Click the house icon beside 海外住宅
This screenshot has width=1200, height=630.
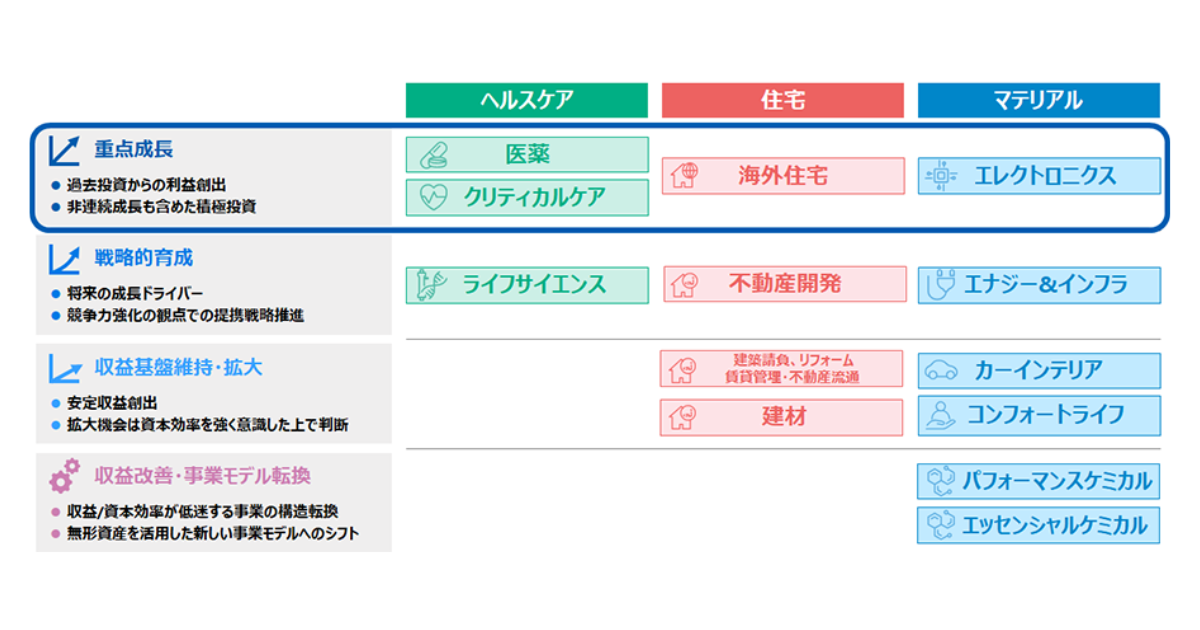[x=684, y=177]
